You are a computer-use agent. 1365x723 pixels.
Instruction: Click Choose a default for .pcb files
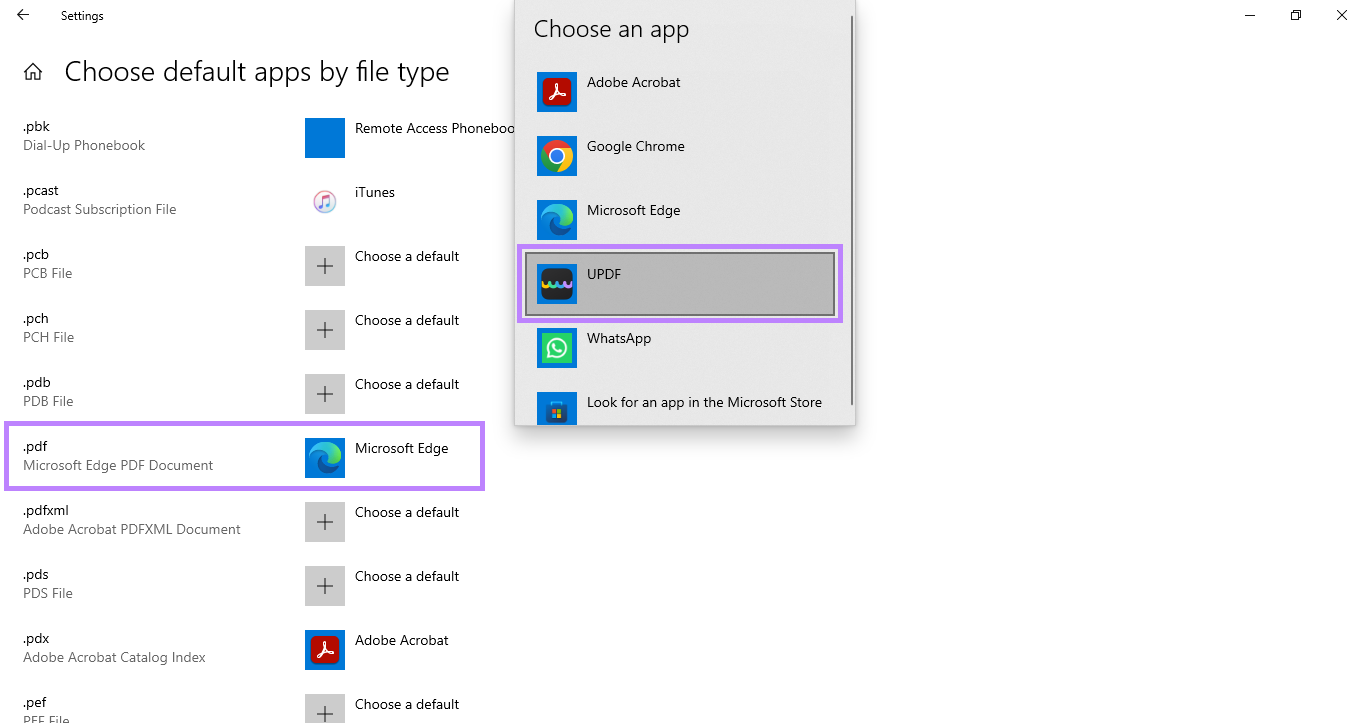[324, 265]
